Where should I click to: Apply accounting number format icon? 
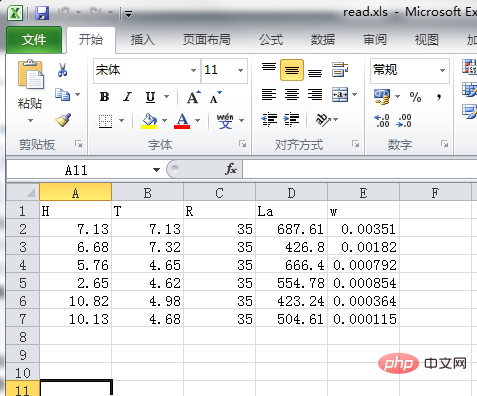coord(382,97)
